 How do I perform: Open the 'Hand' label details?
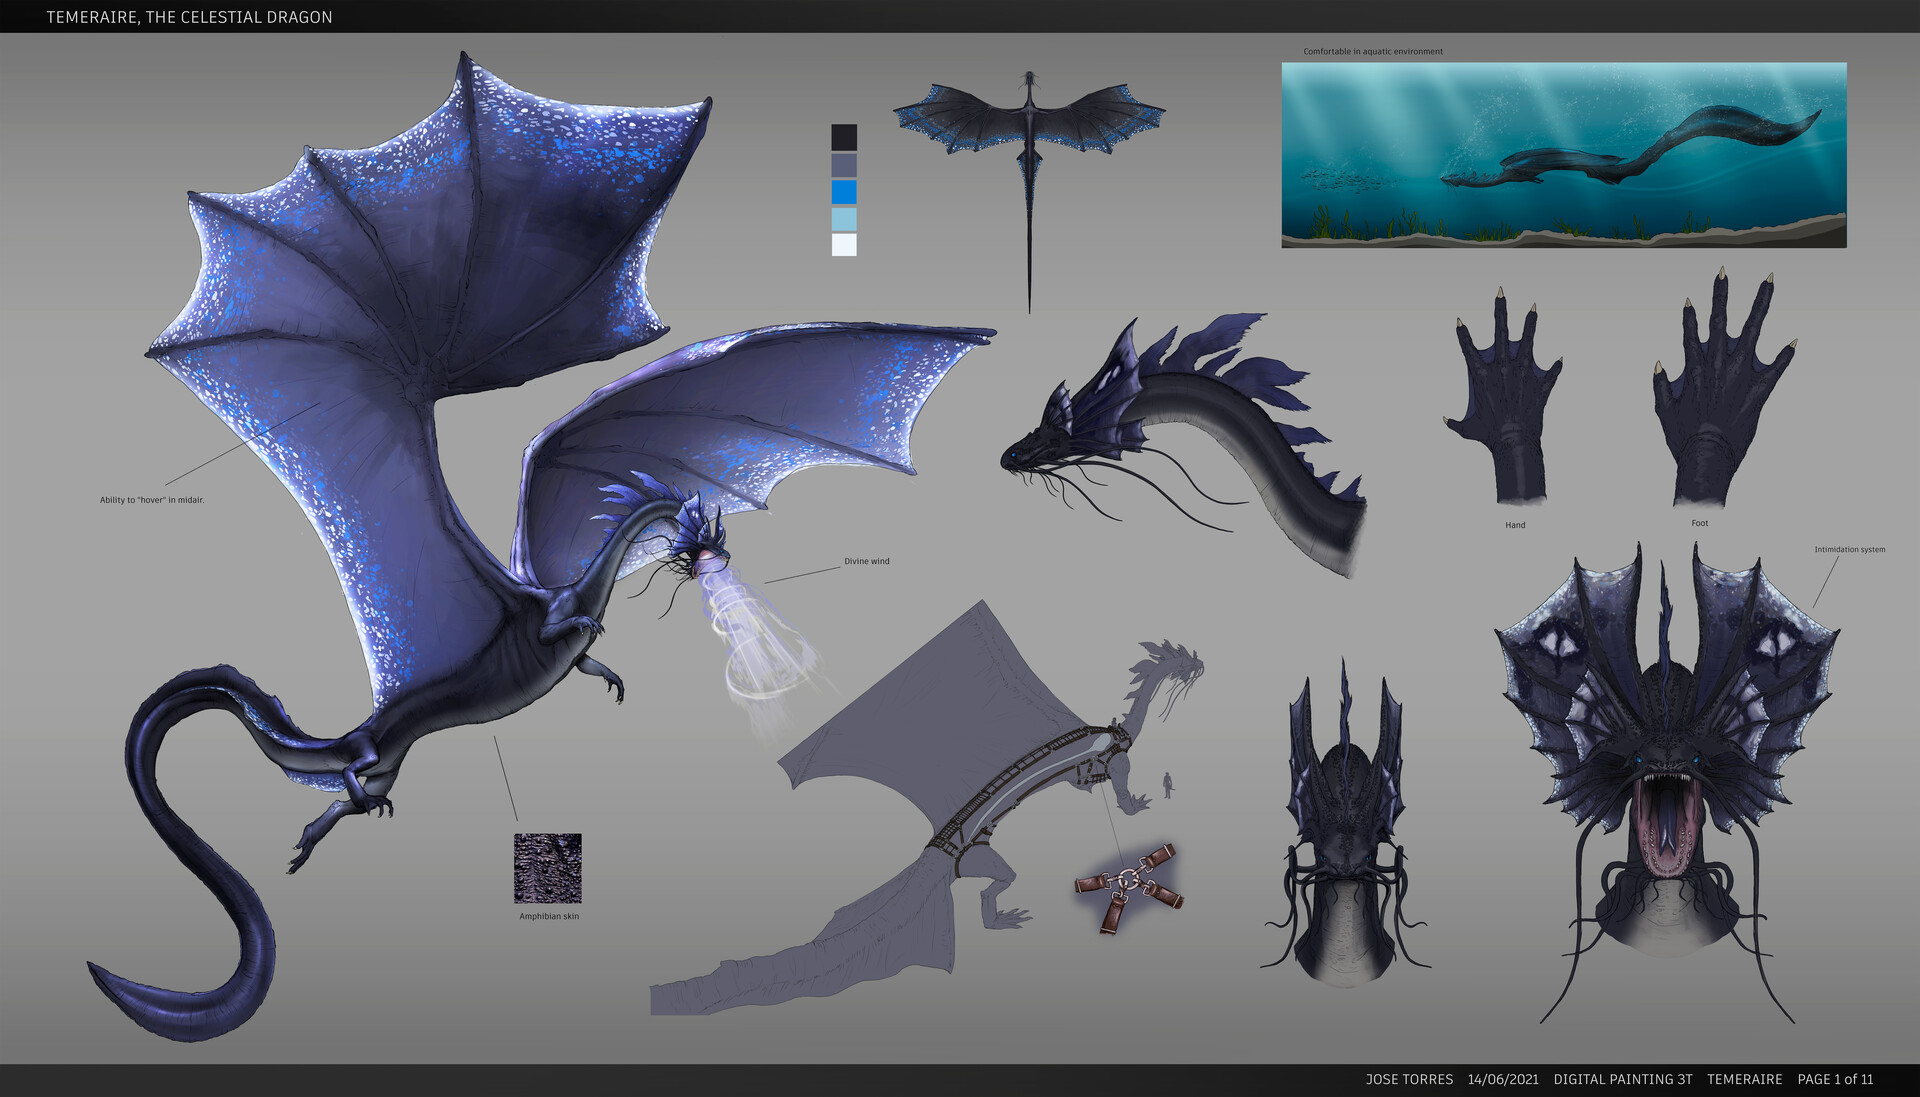pos(1514,524)
